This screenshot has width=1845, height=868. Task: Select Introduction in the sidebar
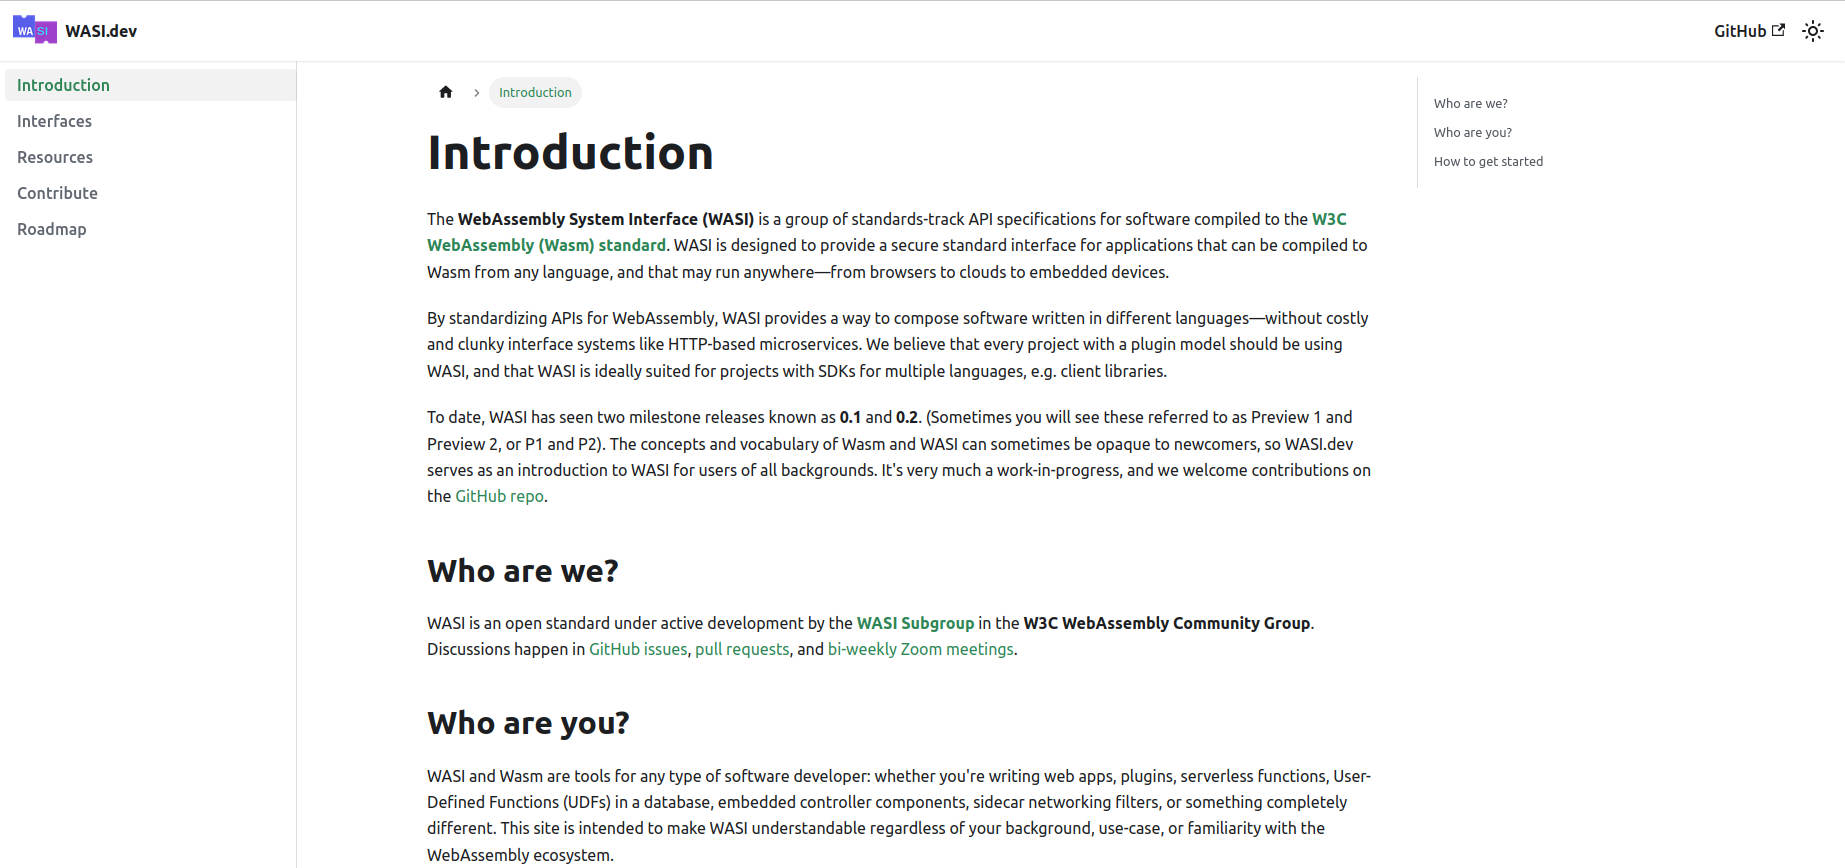[x=63, y=85]
